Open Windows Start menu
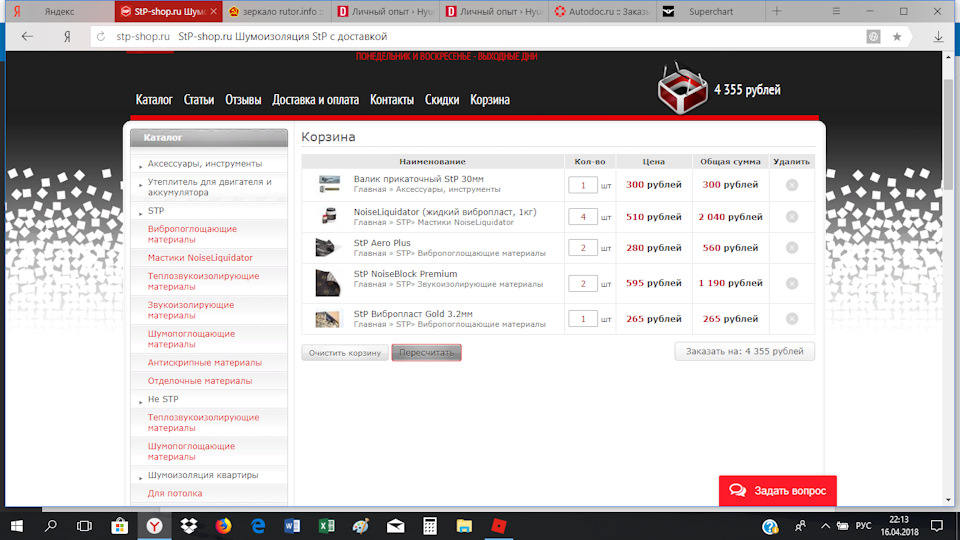 tap(17, 526)
